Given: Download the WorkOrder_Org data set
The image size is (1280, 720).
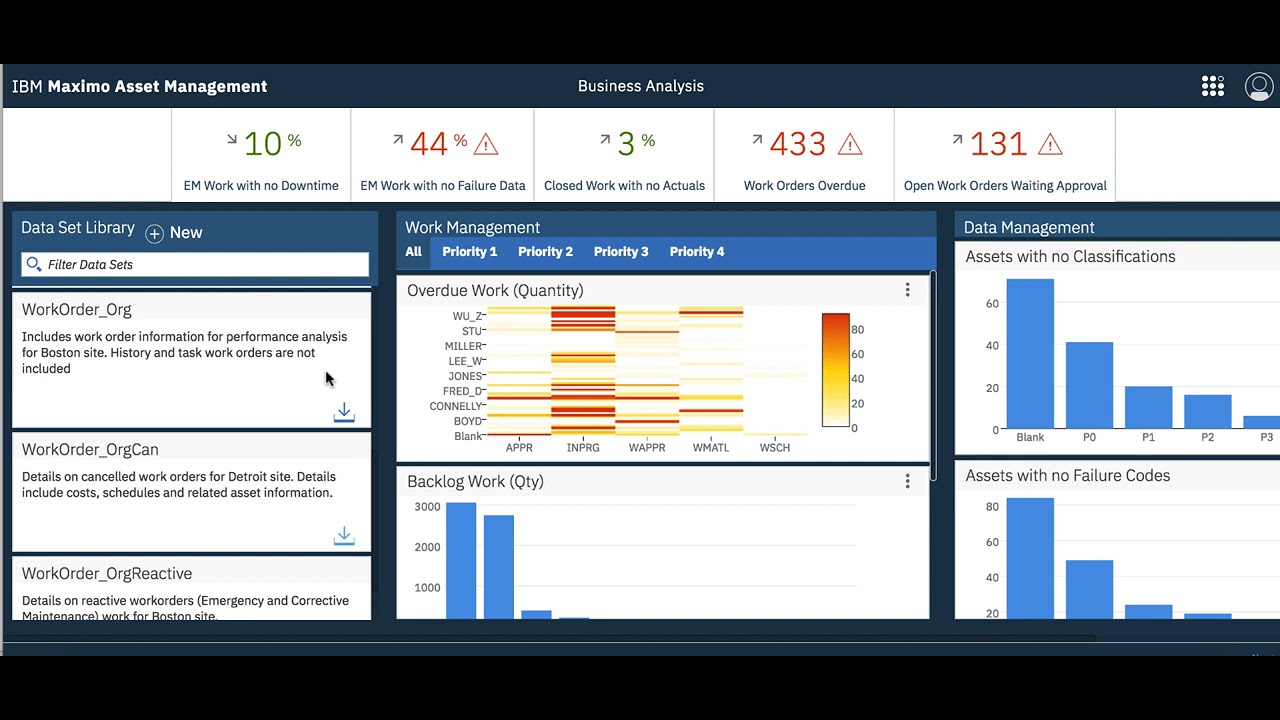Looking at the screenshot, I should 344,412.
